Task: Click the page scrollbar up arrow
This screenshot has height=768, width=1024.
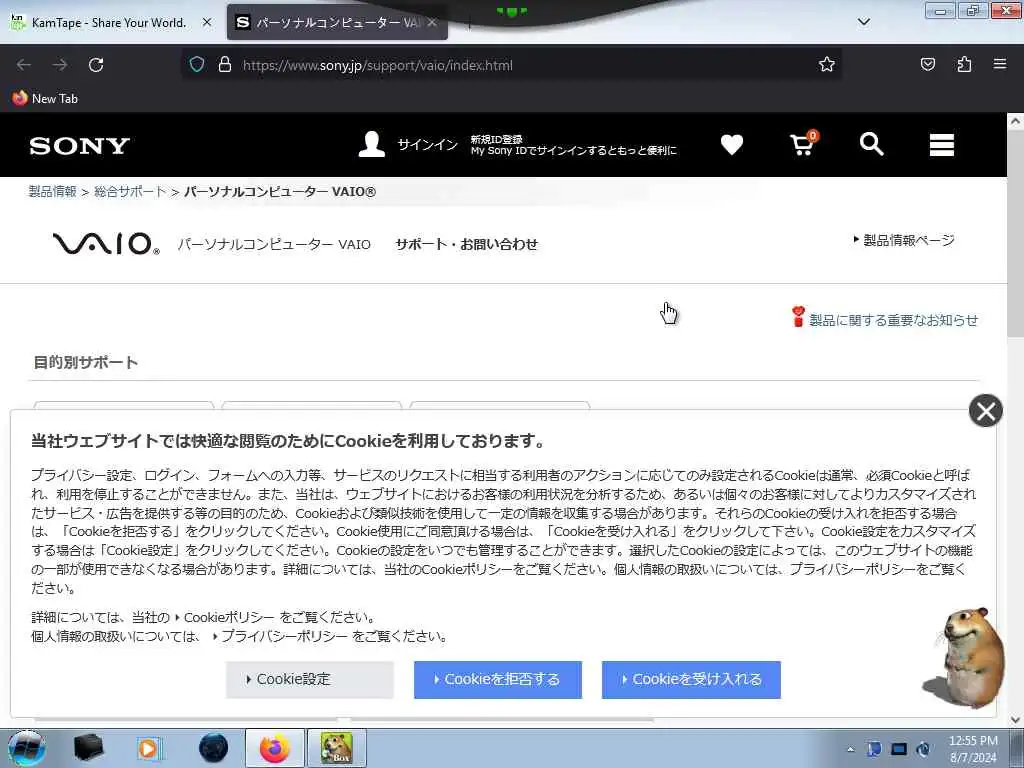Action: (1015, 121)
